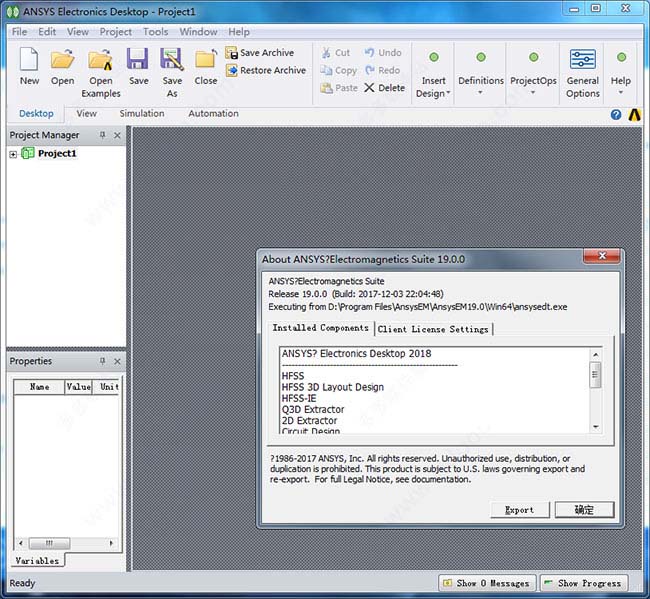Image resolution: width=650 pixels, height=599 pixels.
Task: Switch to the Desktop ribbon tab
Action: pos(36,114)
